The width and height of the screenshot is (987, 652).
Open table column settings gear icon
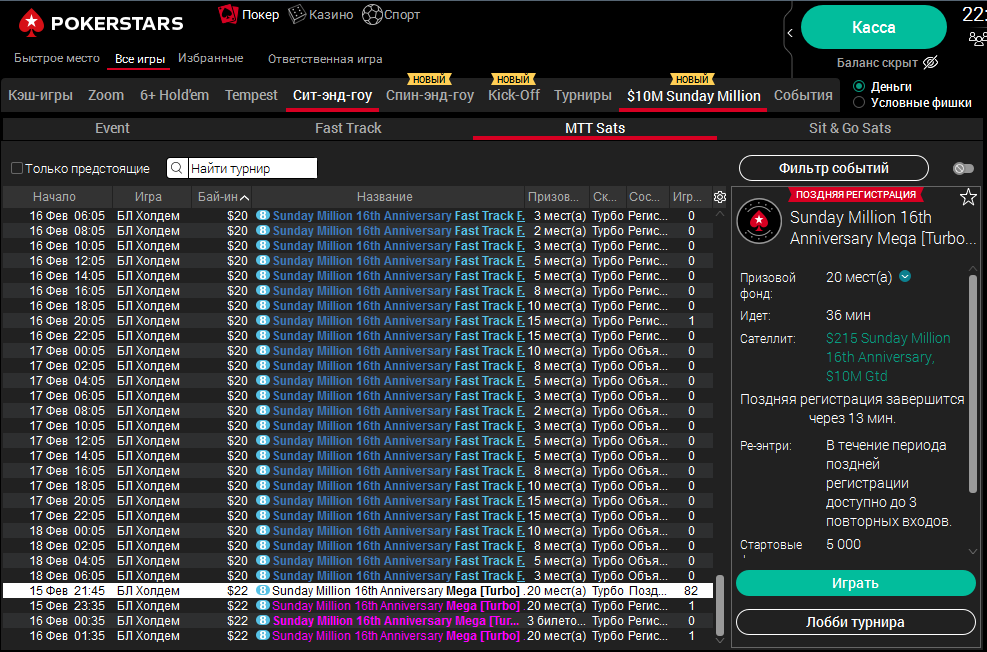pyautogui.click(x=720, y=197)
